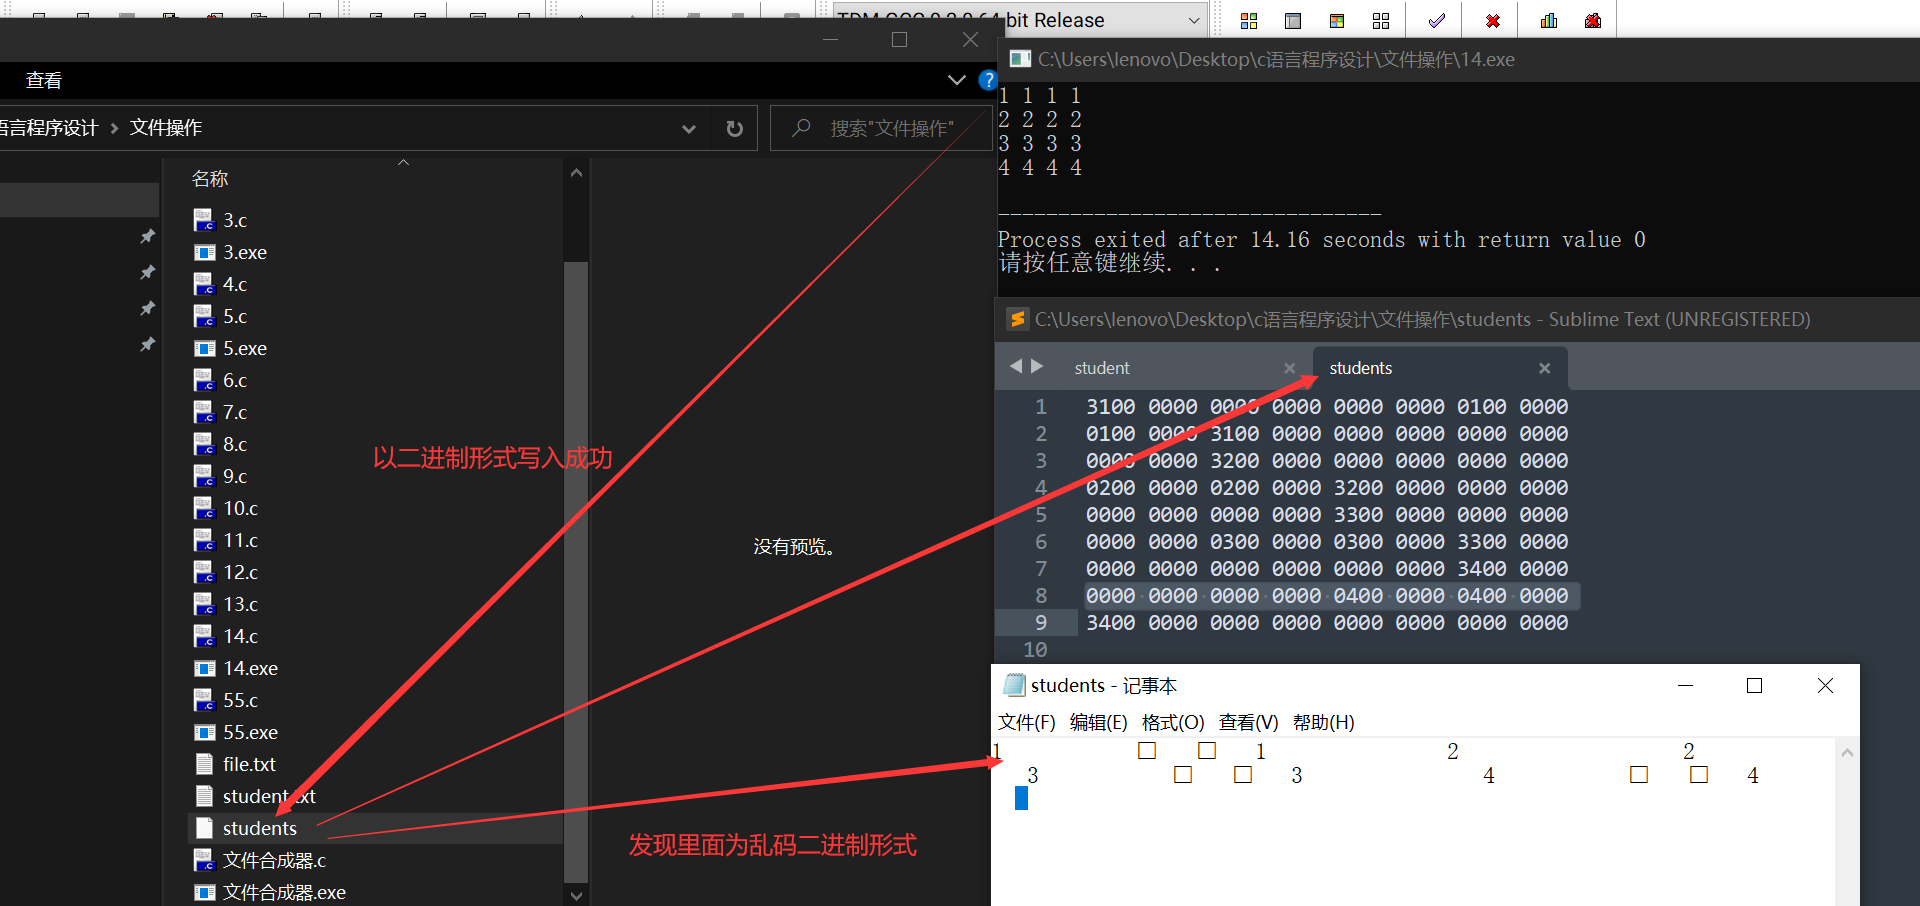Select 文件合成器.exe in the file list

pos(284,892)
